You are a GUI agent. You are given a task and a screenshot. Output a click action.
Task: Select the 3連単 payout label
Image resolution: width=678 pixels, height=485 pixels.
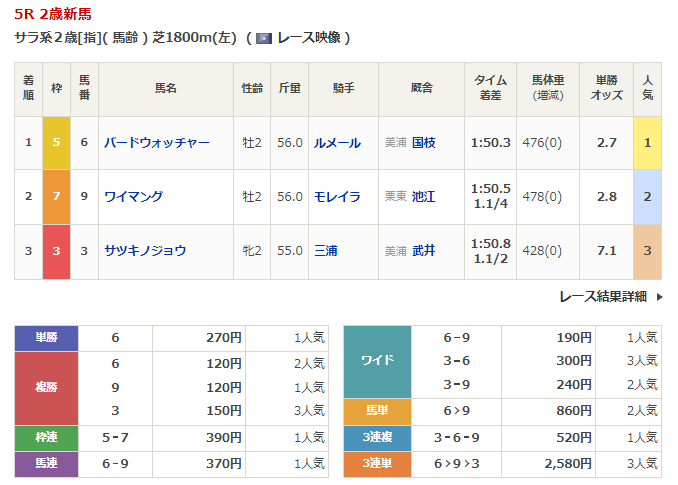[377, 464]
